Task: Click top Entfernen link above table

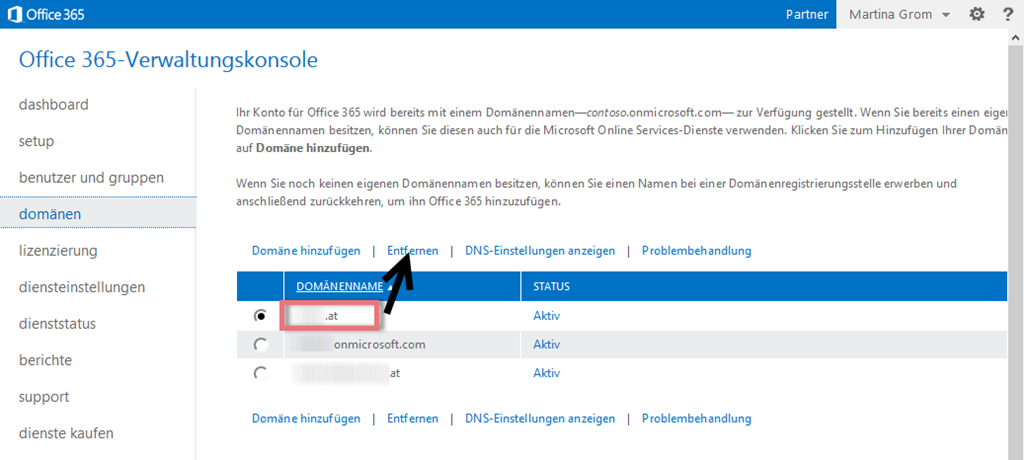Action: point(413,251)
